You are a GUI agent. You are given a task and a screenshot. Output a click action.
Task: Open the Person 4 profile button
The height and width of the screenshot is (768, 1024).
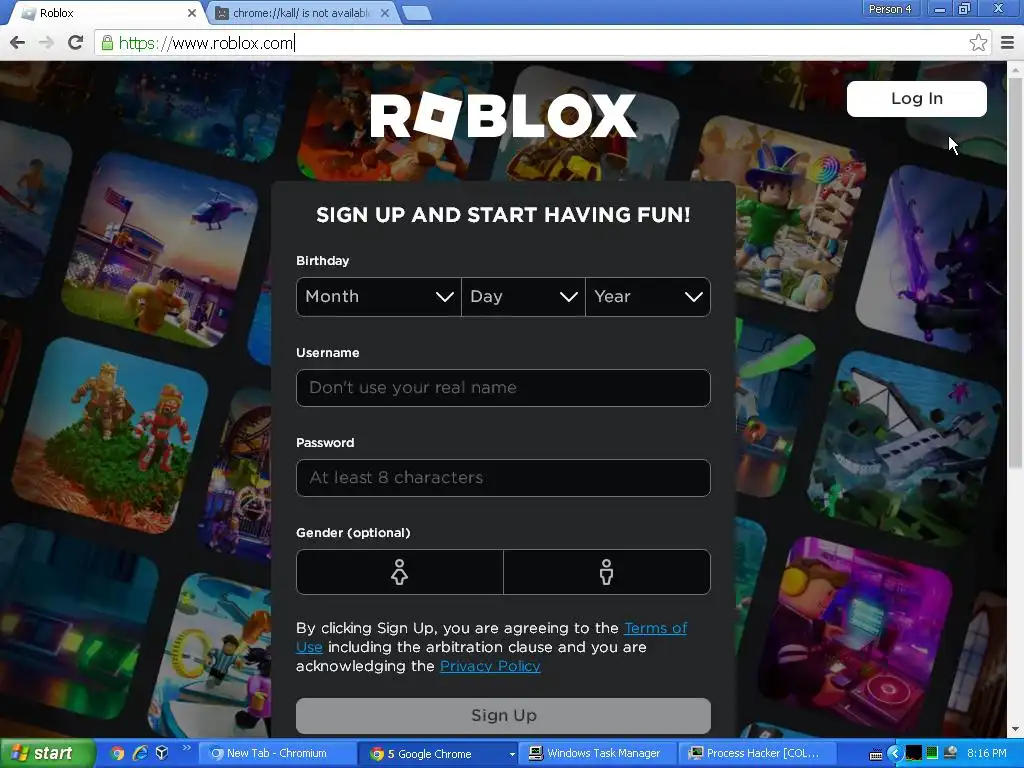tap(889, 9)
